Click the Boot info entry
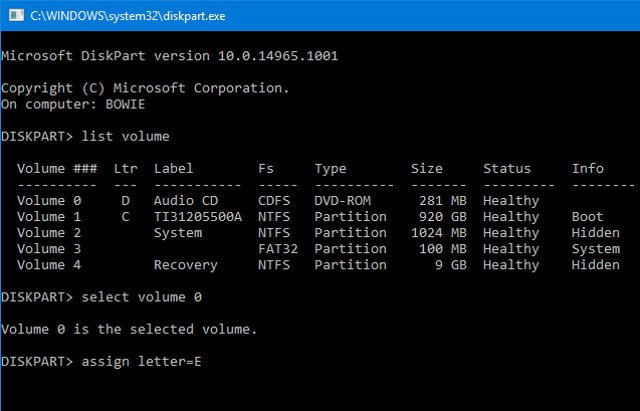This screenshot has height=411, width=640. point(587,217)
